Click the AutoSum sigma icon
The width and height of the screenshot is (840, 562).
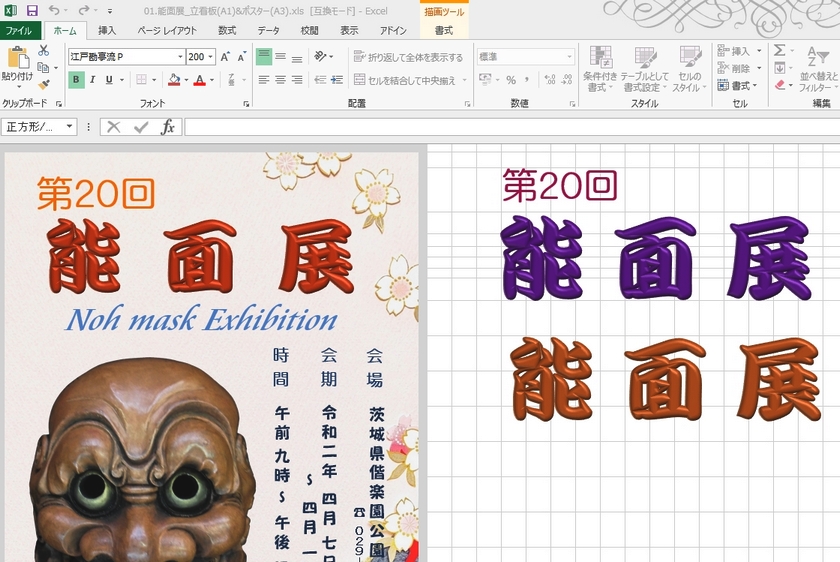point(779,50)
